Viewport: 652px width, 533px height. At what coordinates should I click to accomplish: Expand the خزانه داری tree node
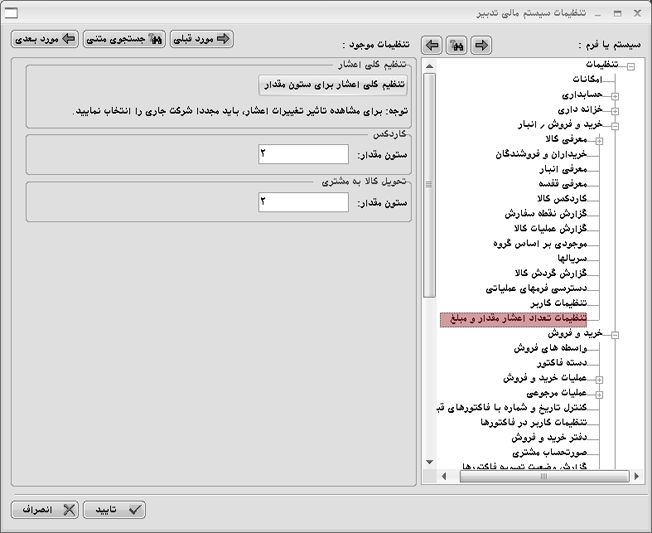615,110
